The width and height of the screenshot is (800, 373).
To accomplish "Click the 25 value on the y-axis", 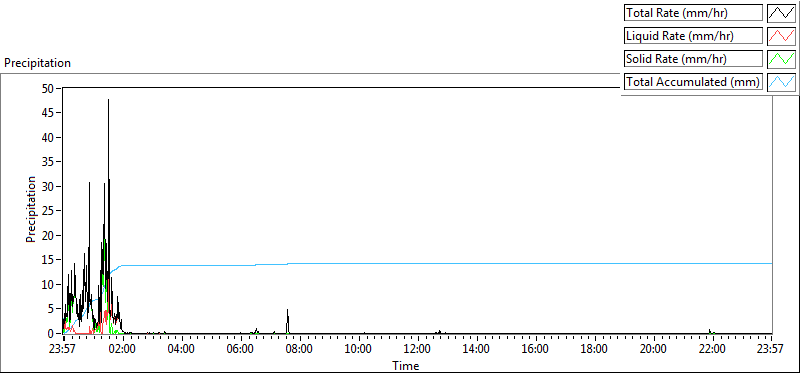I will pos(49,211).
